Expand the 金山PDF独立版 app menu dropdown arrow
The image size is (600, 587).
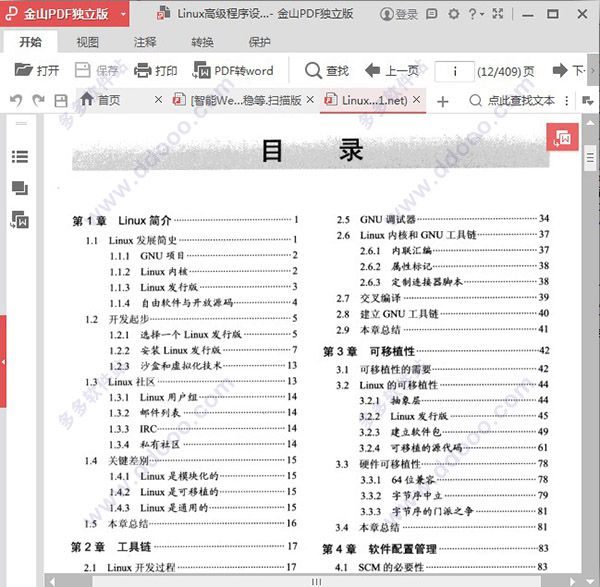tap(123, 15)
